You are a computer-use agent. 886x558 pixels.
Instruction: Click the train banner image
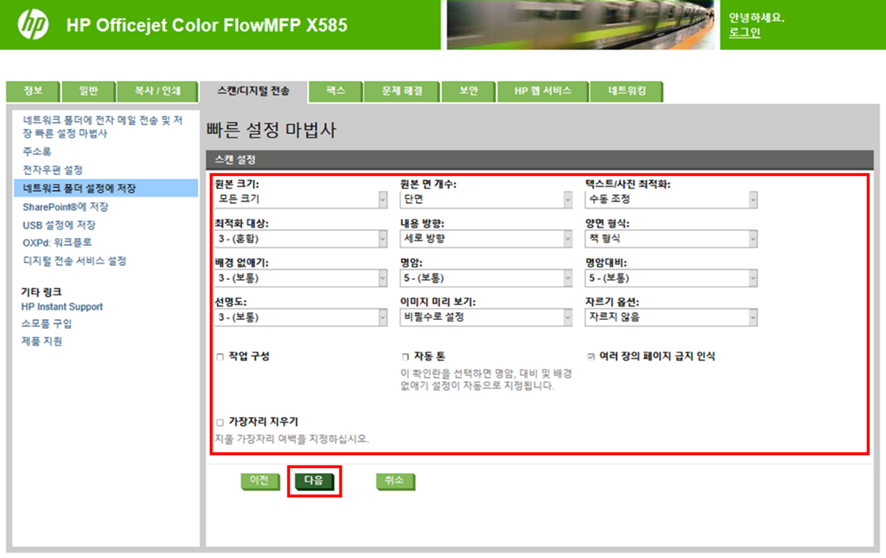(580, 24)
